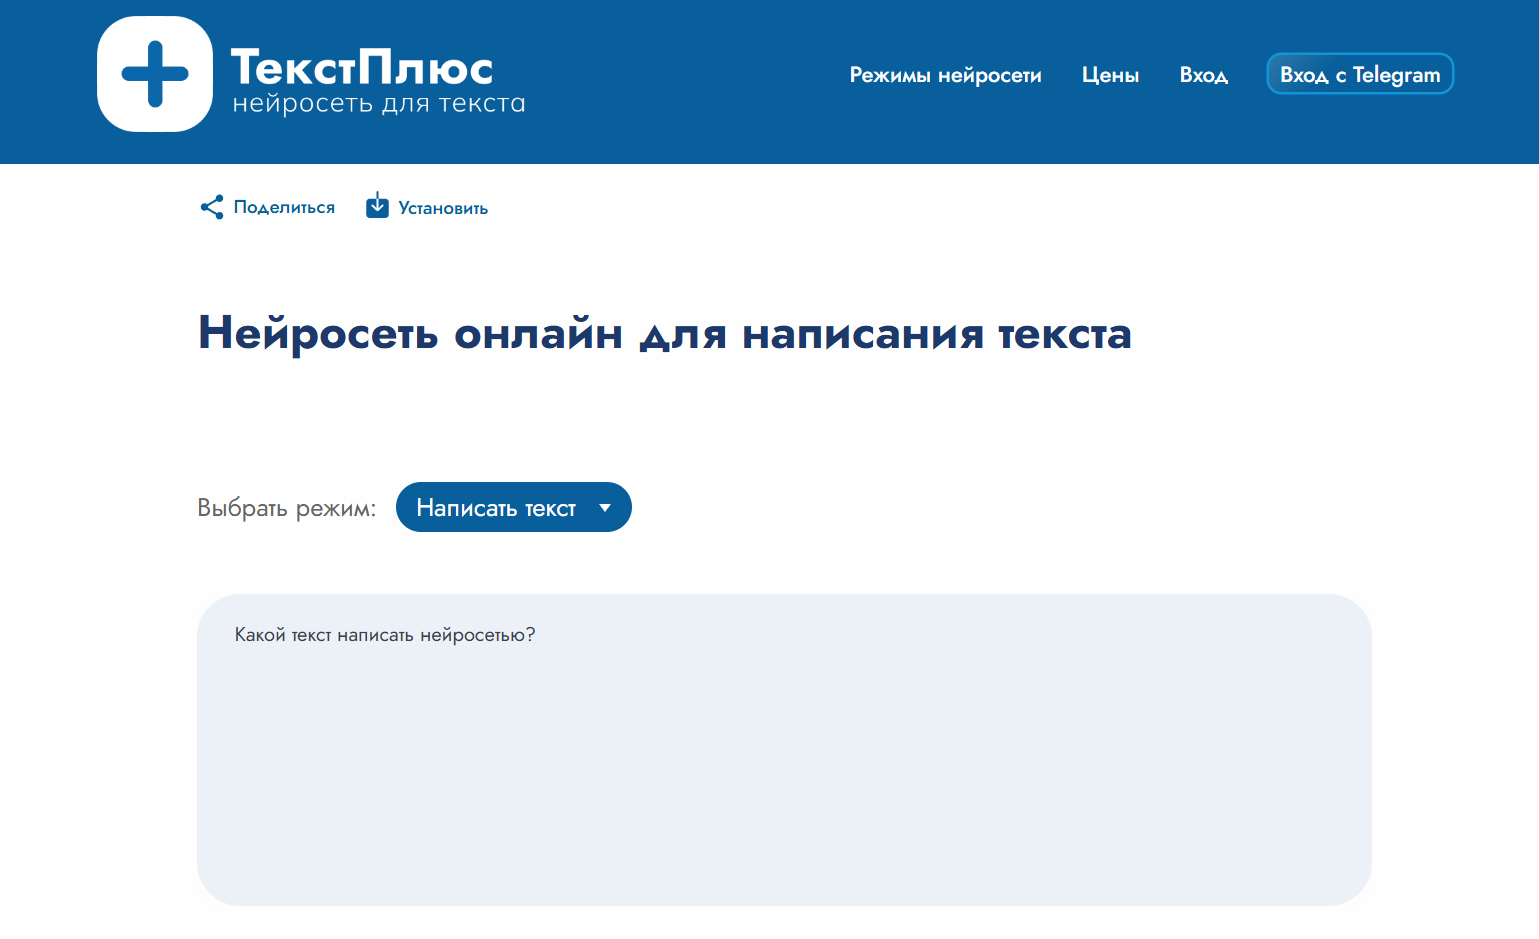
Task: Click the Выбрать режим label
Action: (x=287, y=508)
